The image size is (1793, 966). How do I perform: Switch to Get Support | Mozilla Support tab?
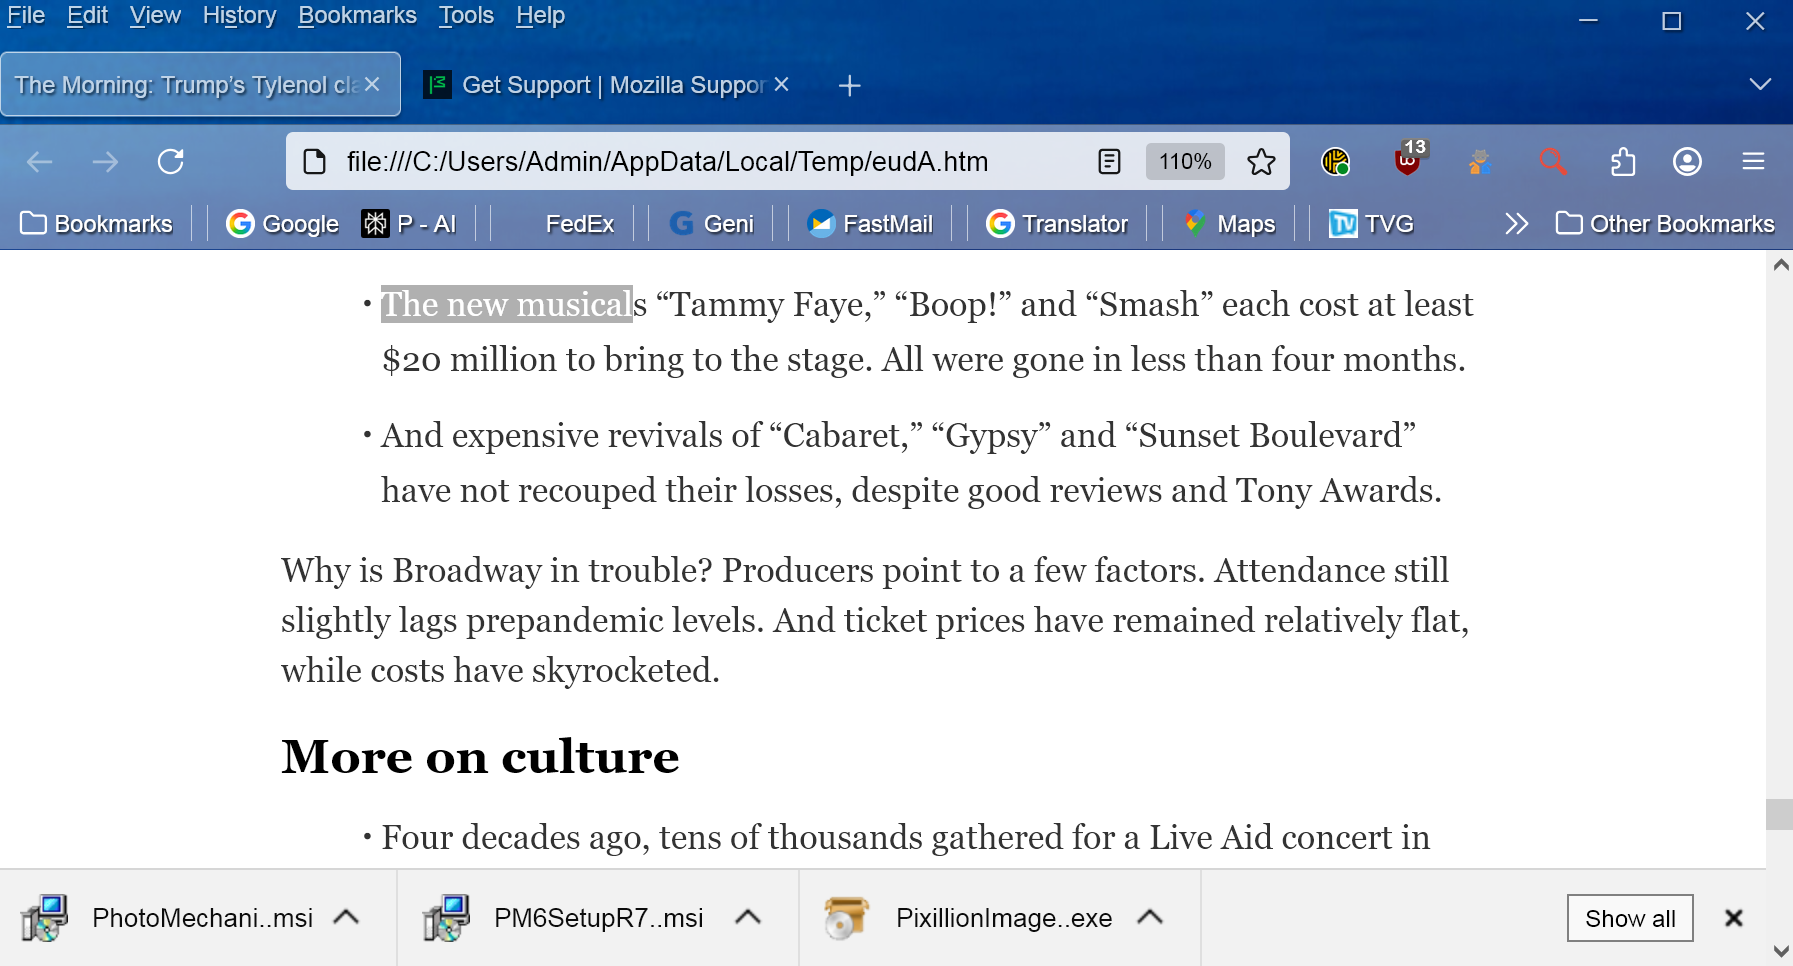608,85
